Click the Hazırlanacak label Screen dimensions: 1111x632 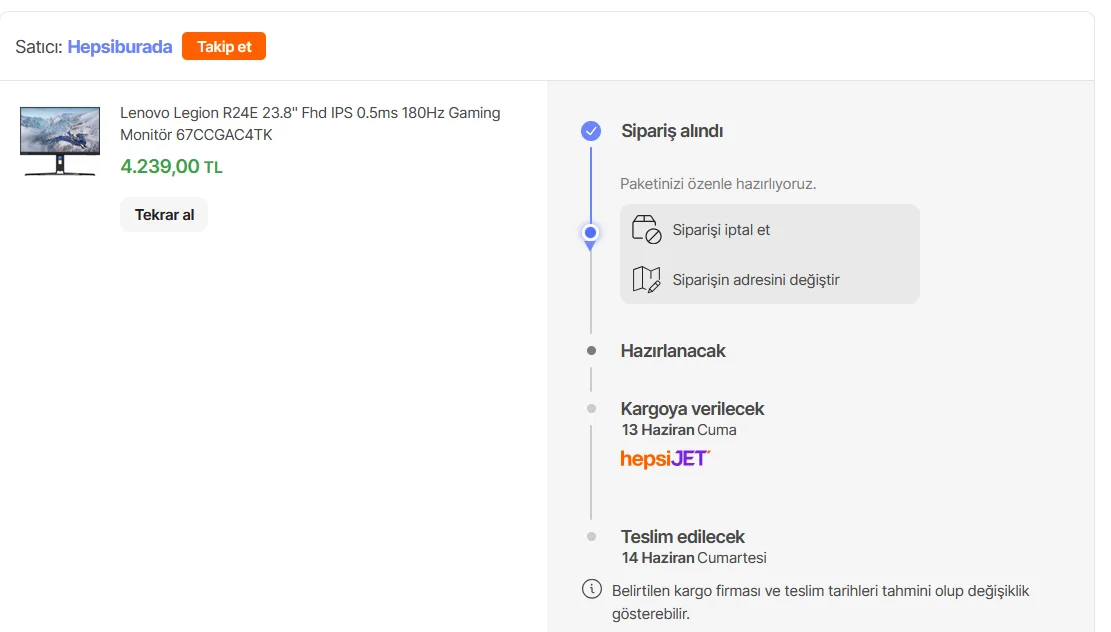[x=673, y=351]
